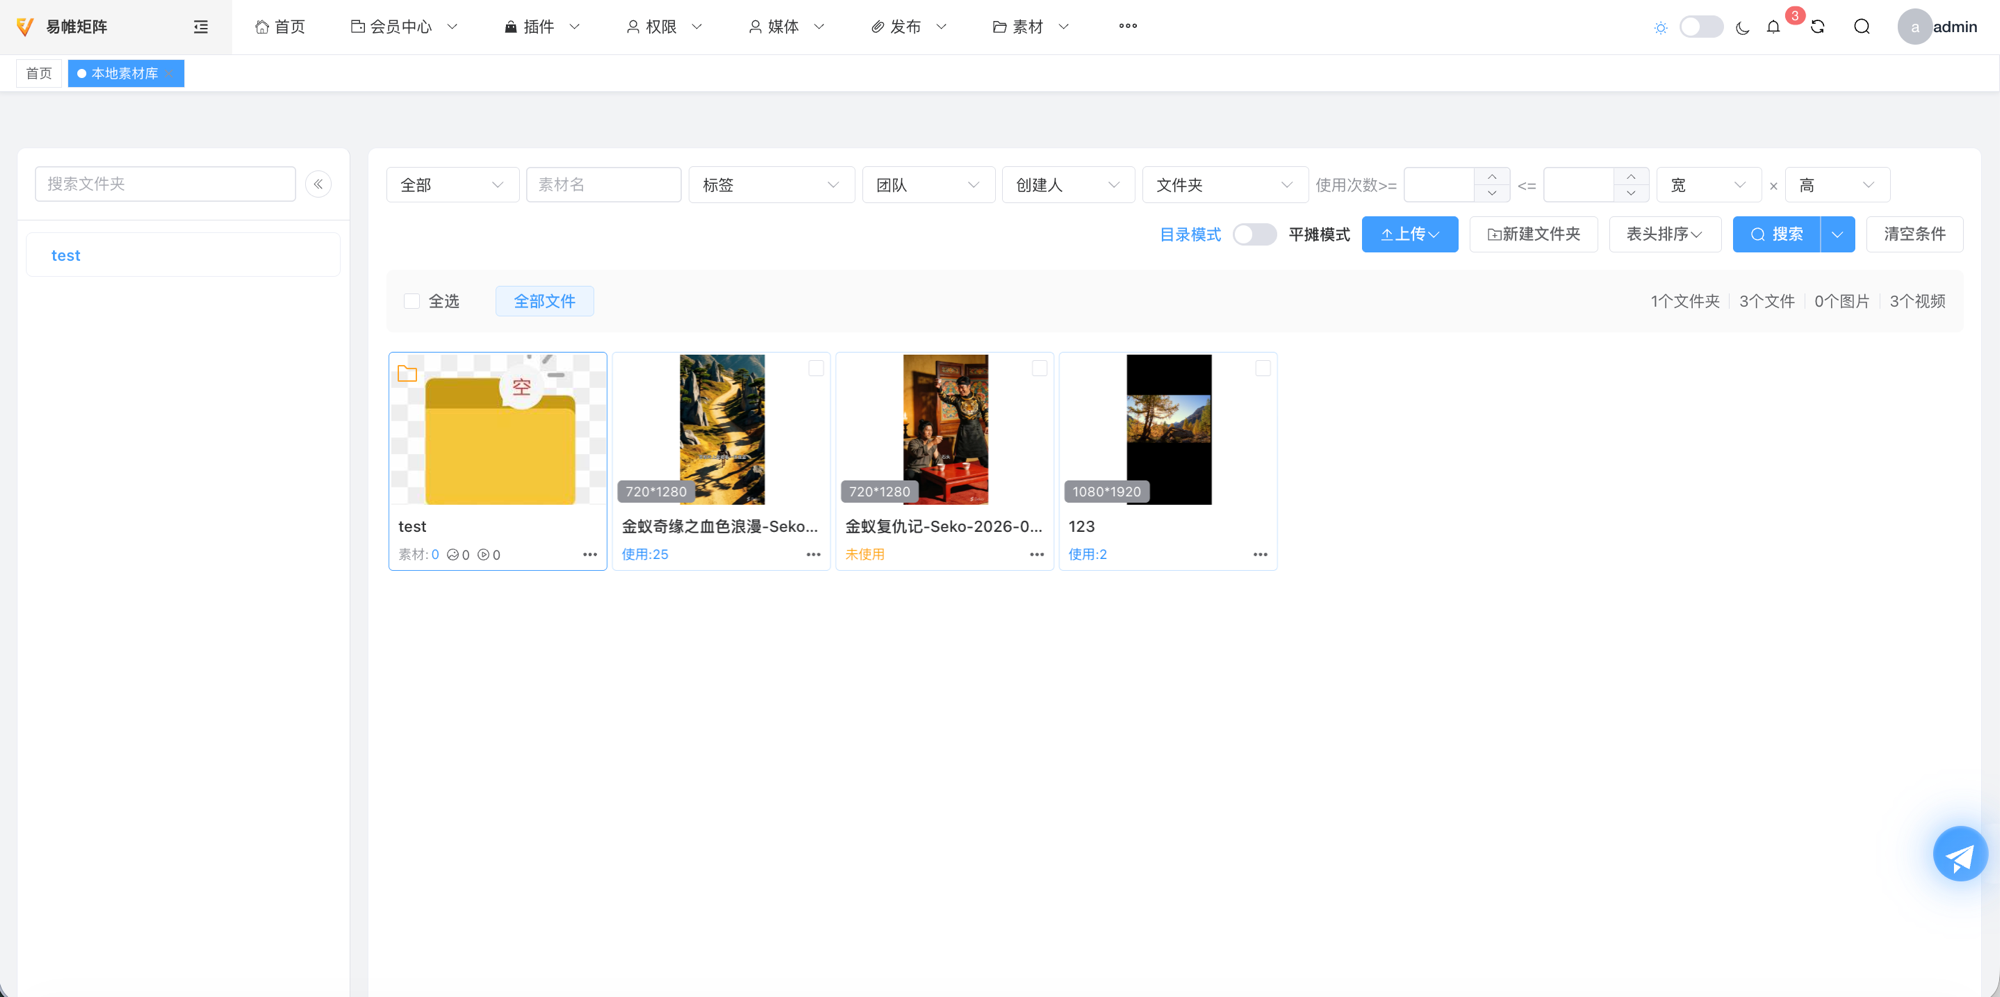Screen dimensions: 2000x997
Task: Increase the maximum usage count stepper
Action: click(1631, 176)
